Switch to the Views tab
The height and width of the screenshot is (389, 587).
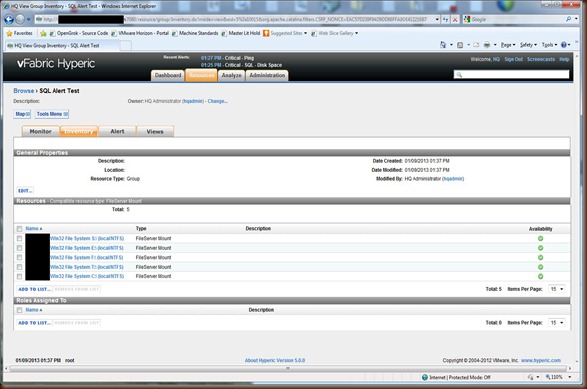tap(155, 131)
